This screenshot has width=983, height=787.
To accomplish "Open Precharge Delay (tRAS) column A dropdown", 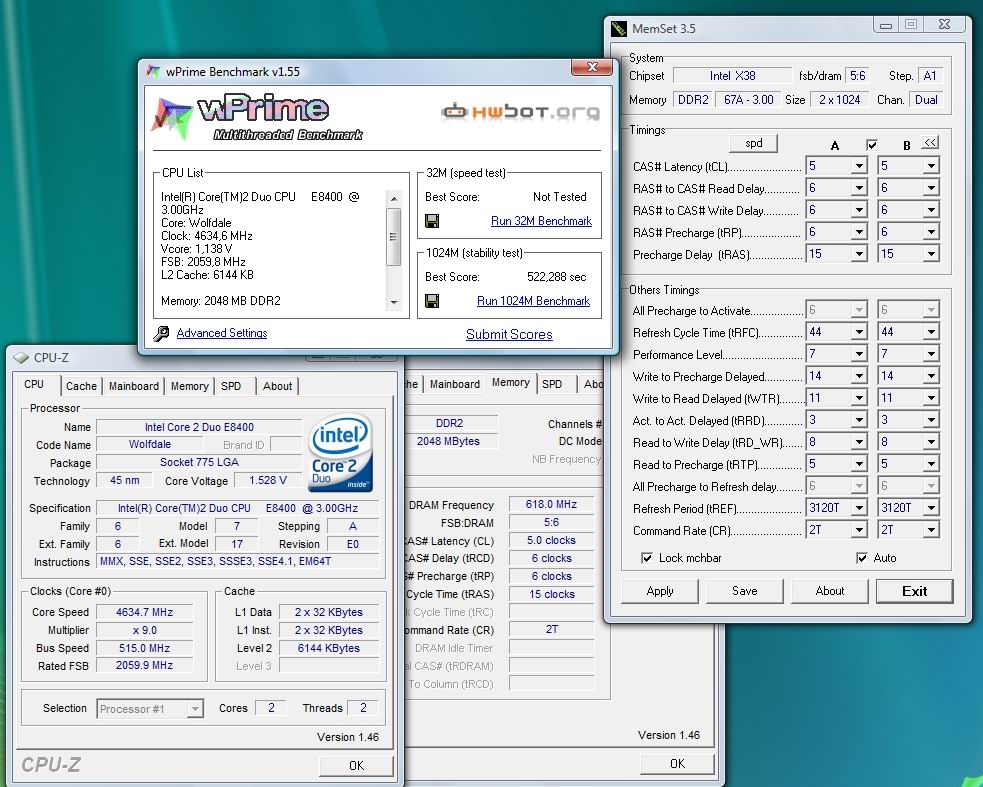I will [859, 254].
